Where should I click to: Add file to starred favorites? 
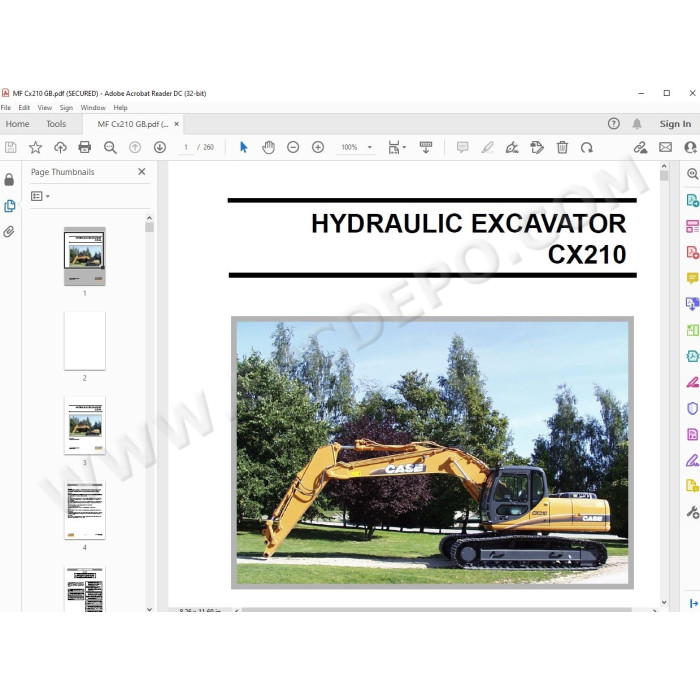35,147
